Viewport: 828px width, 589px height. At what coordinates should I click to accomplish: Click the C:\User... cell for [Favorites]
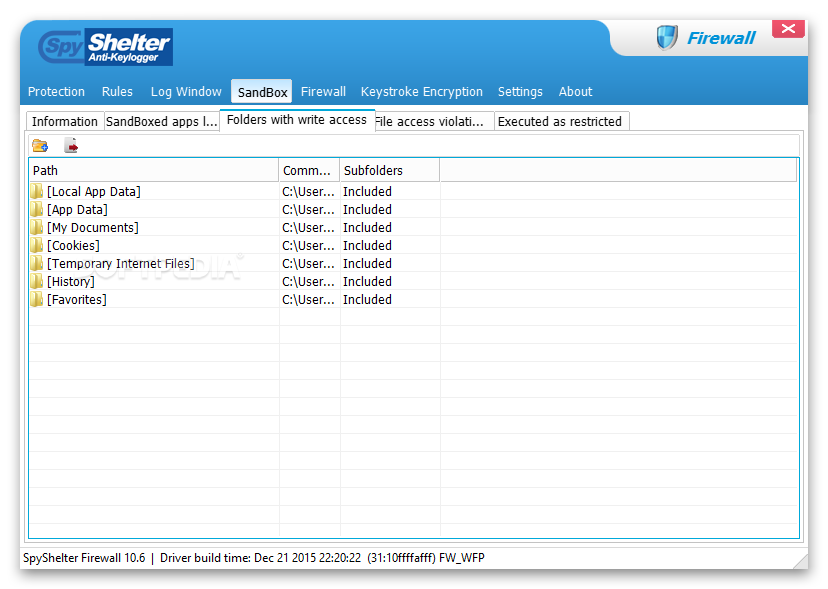[308, 299]
